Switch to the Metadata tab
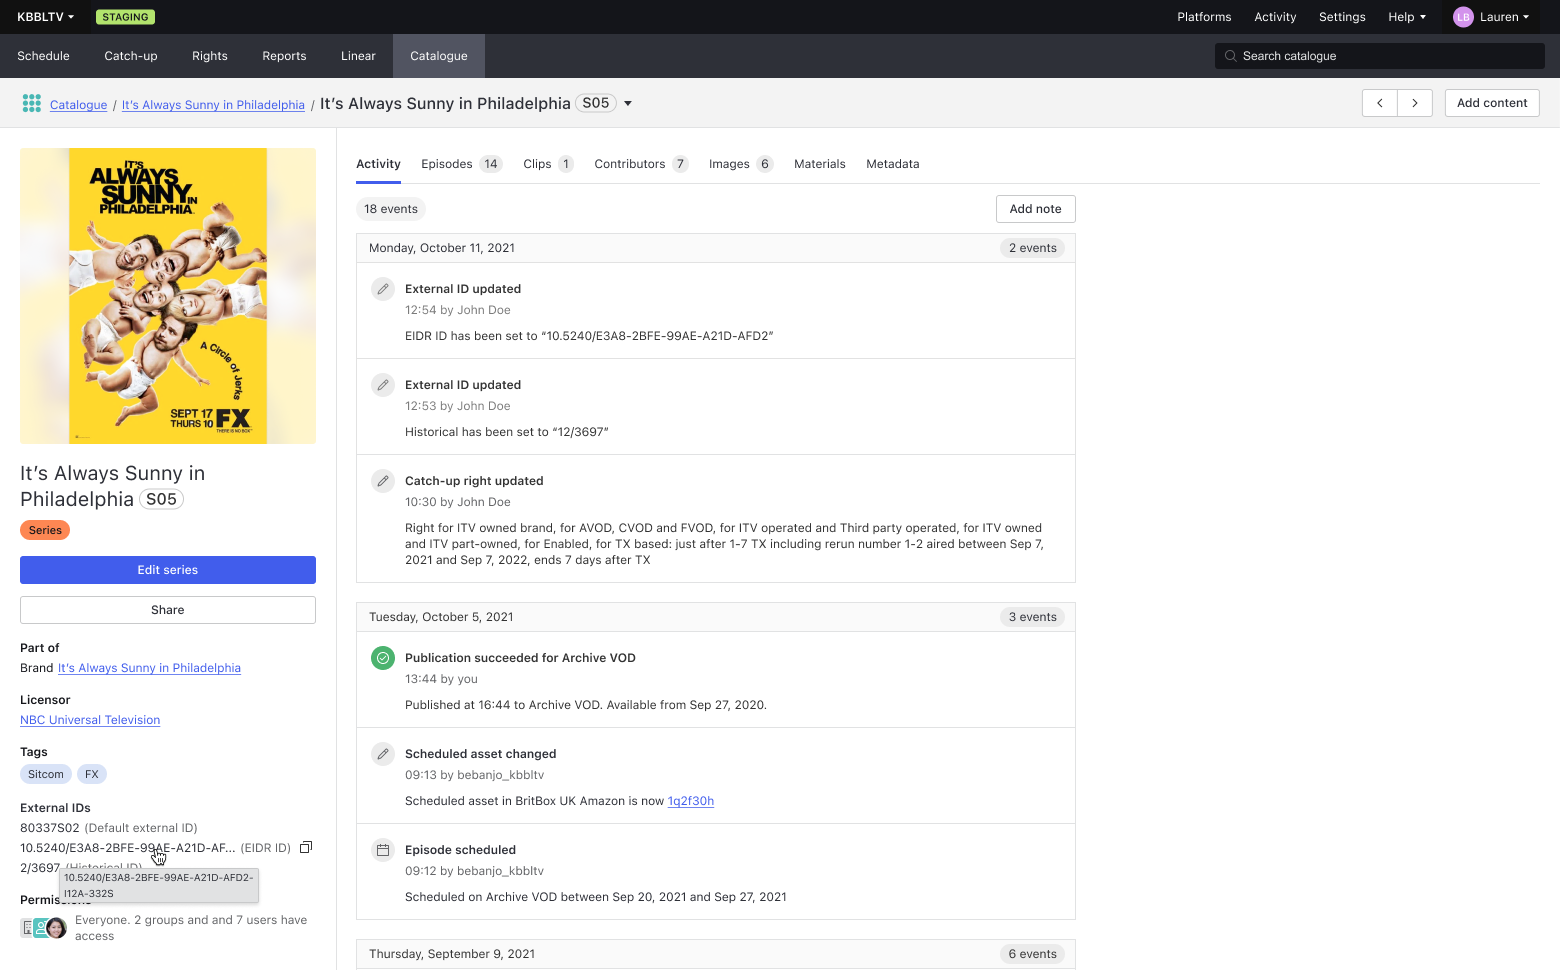The image size is (1560, 970). [x=893, y=164]
